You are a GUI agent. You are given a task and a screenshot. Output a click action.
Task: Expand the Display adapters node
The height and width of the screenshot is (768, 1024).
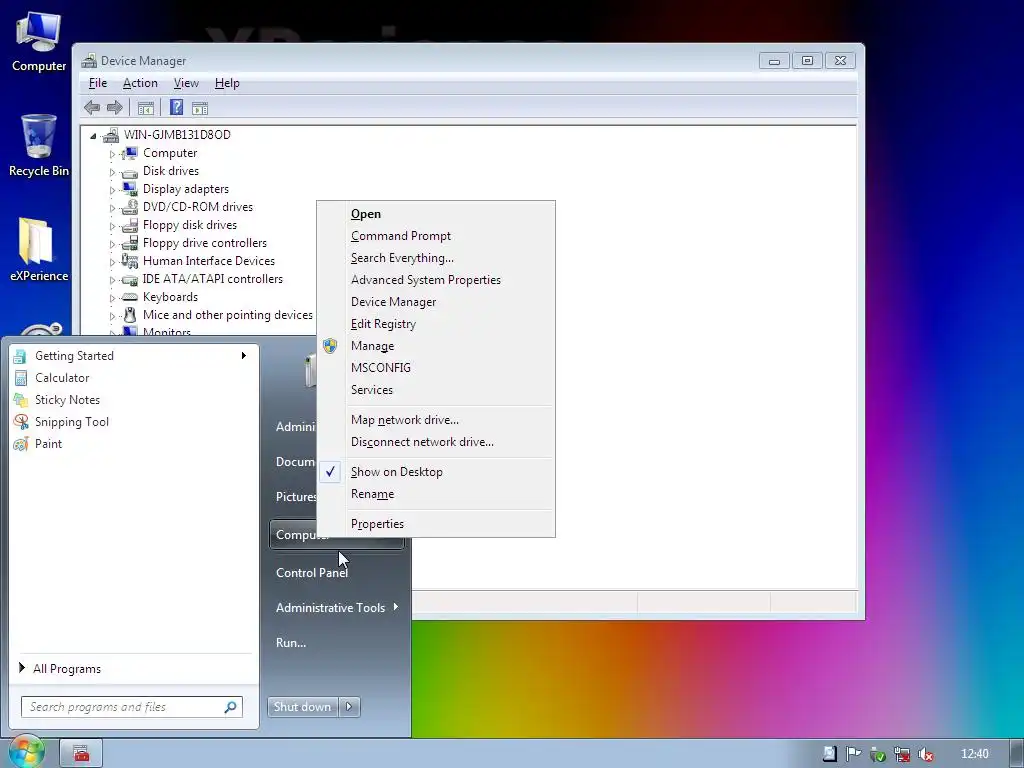[112, 190]
